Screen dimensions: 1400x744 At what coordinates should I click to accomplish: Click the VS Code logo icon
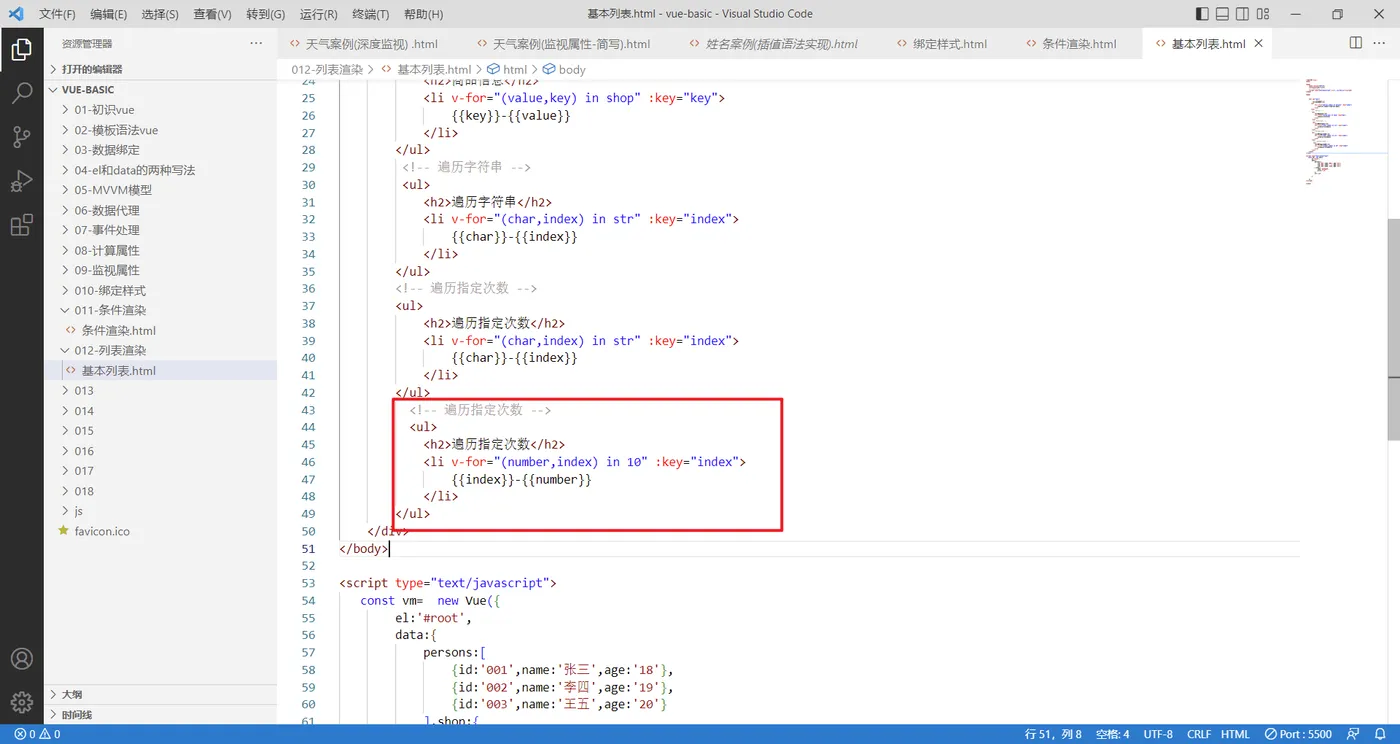pos(15,14)
